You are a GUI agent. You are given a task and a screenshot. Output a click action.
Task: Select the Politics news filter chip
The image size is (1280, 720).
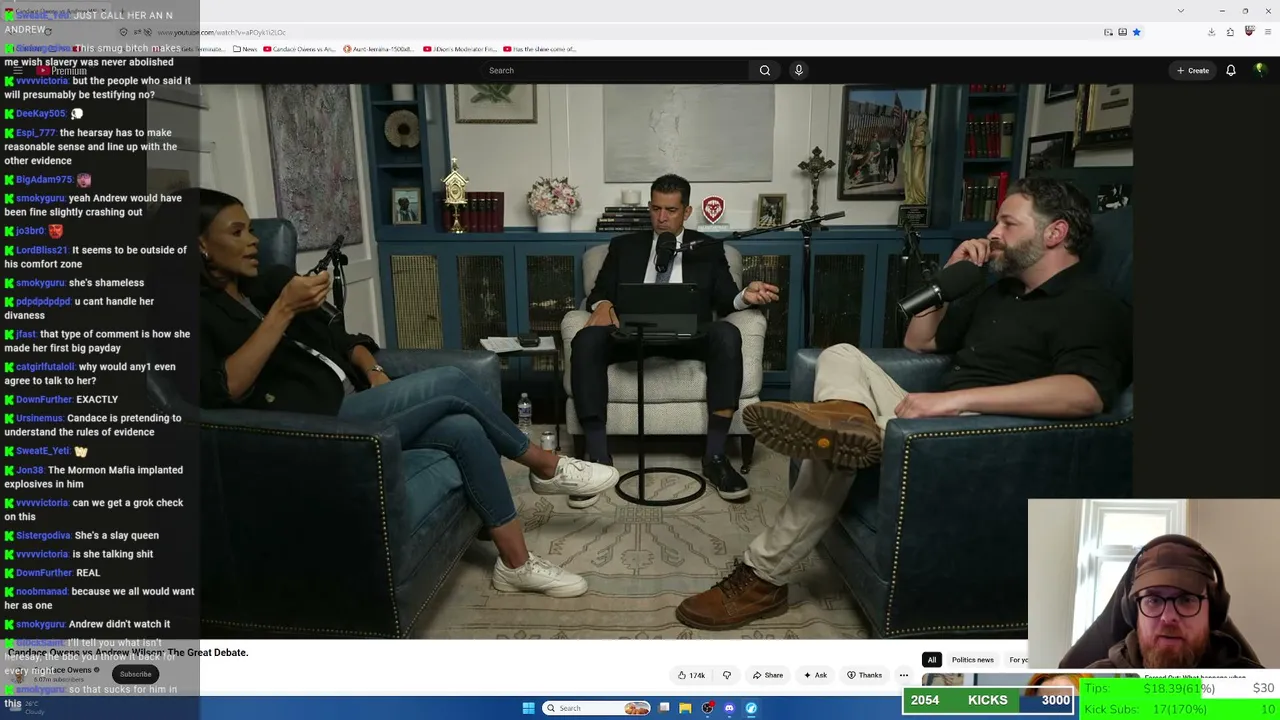tap(972, 660)
